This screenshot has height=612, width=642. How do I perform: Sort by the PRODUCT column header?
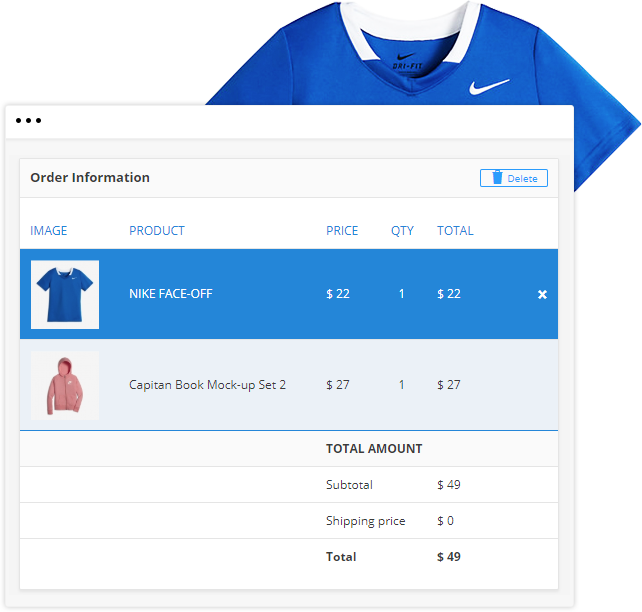coord(157,230)
